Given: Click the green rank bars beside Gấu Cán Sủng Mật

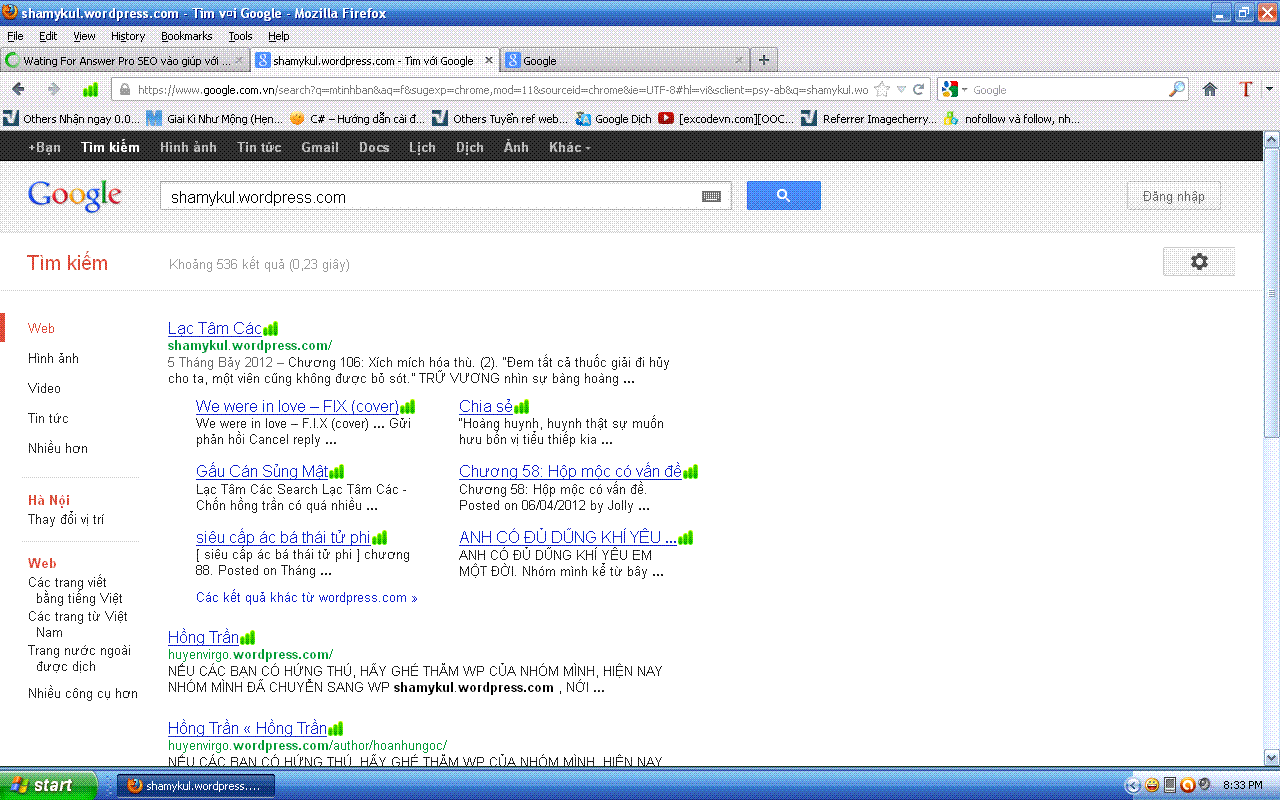Looking at the screenshot, I should pyautogui.click(x=336, y=471).
